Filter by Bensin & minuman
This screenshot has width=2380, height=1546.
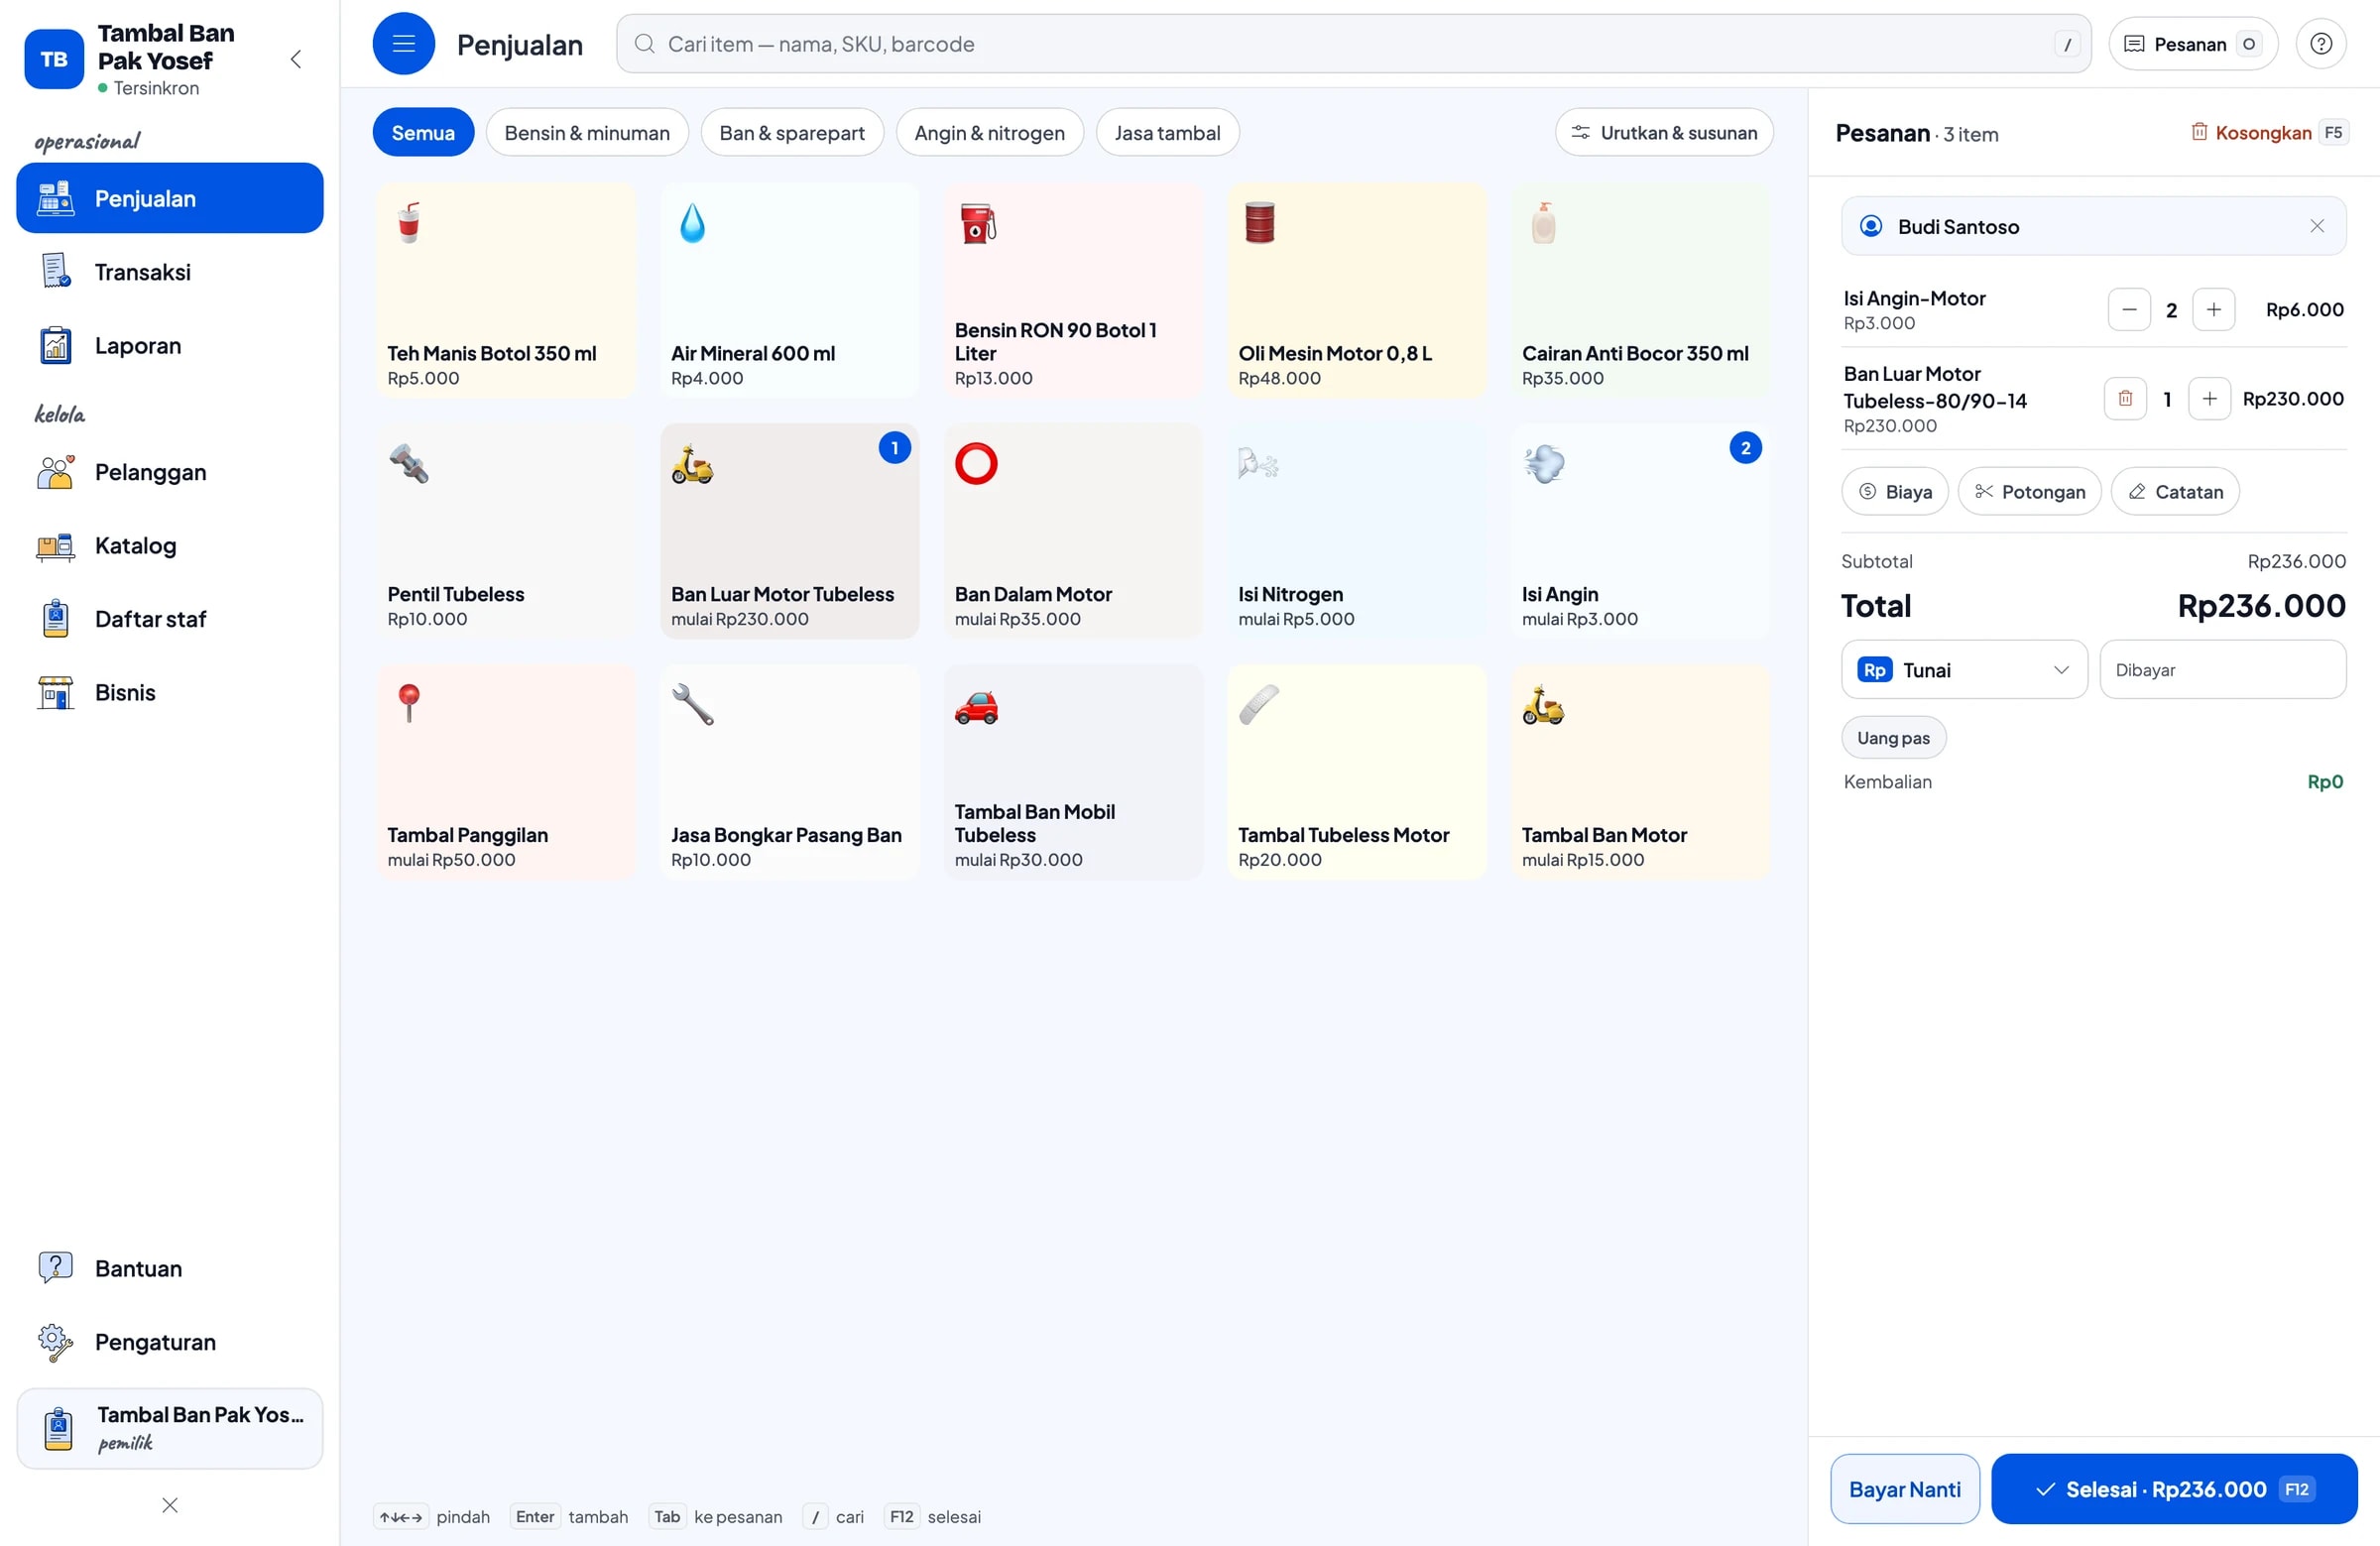point(587,133)
